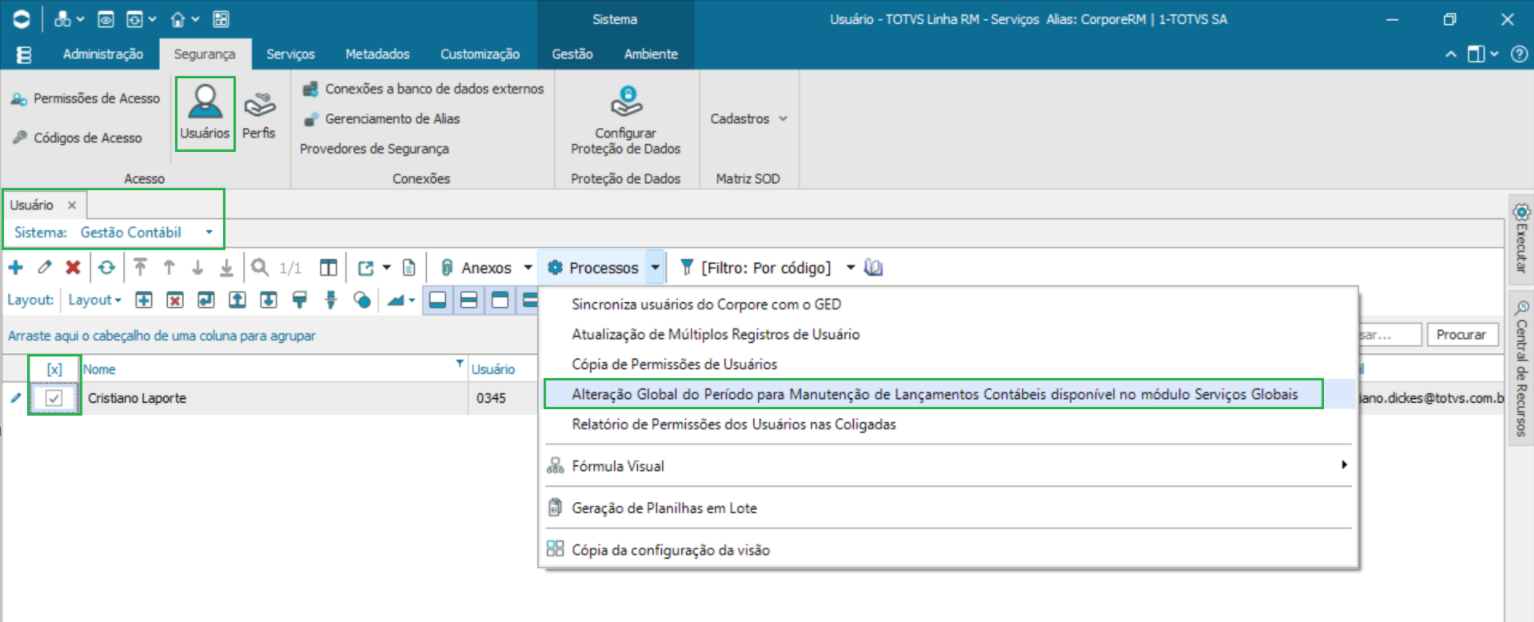Click the export arrow icon in toolbar

pyautogui.click(x=365, y=268)
